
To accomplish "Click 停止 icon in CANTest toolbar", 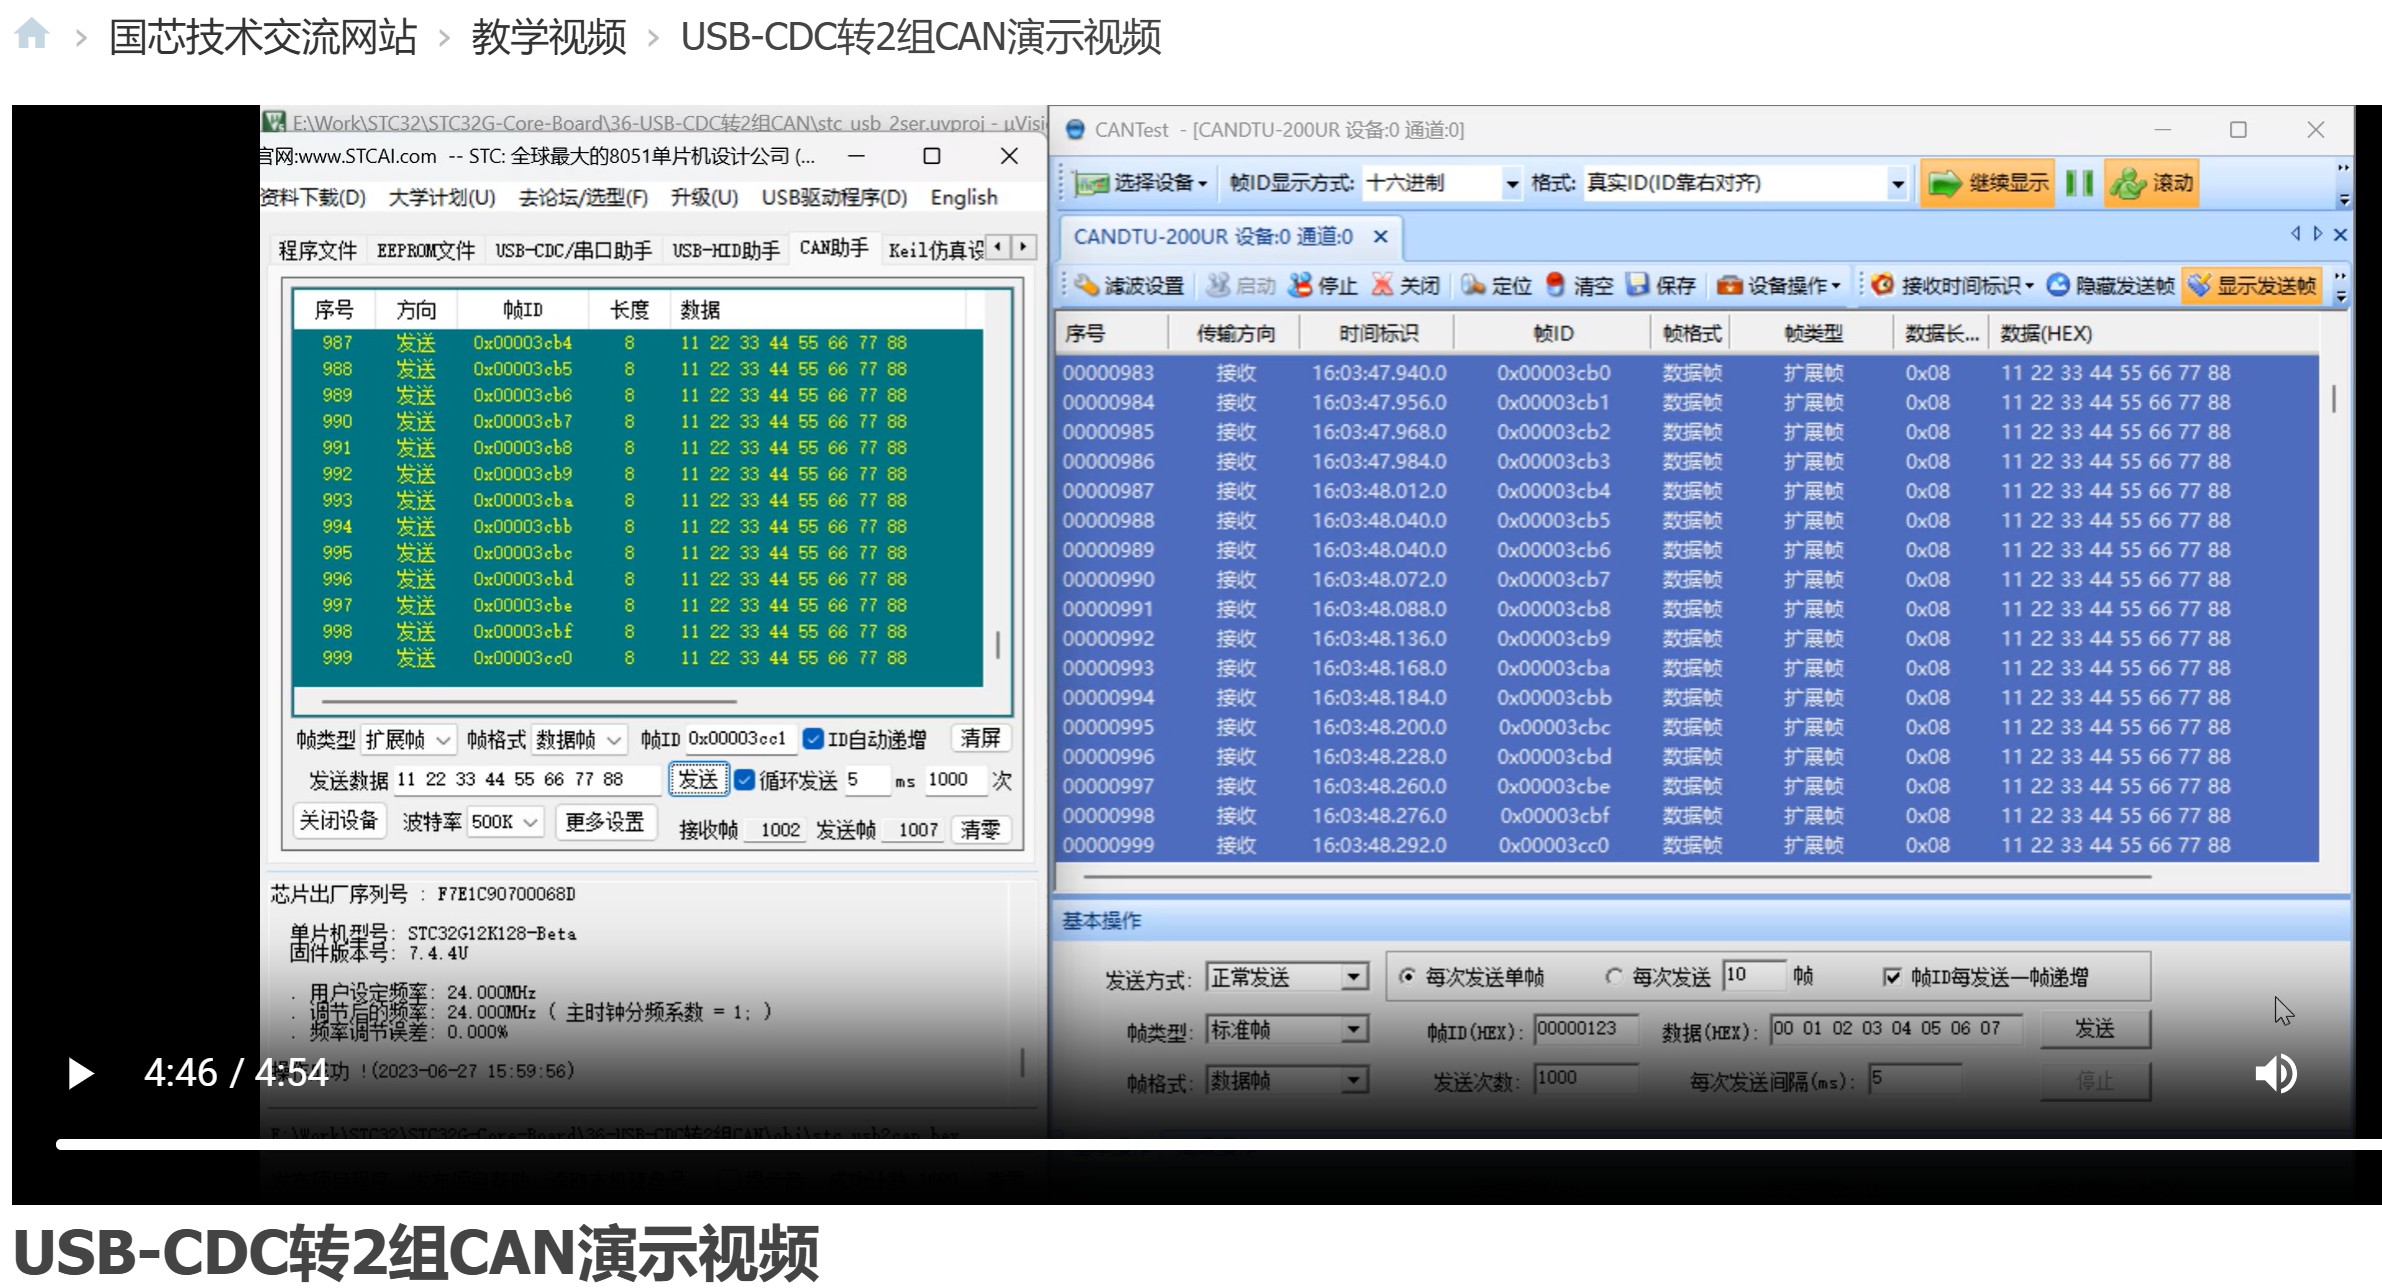I will (x=1299, y=285).
